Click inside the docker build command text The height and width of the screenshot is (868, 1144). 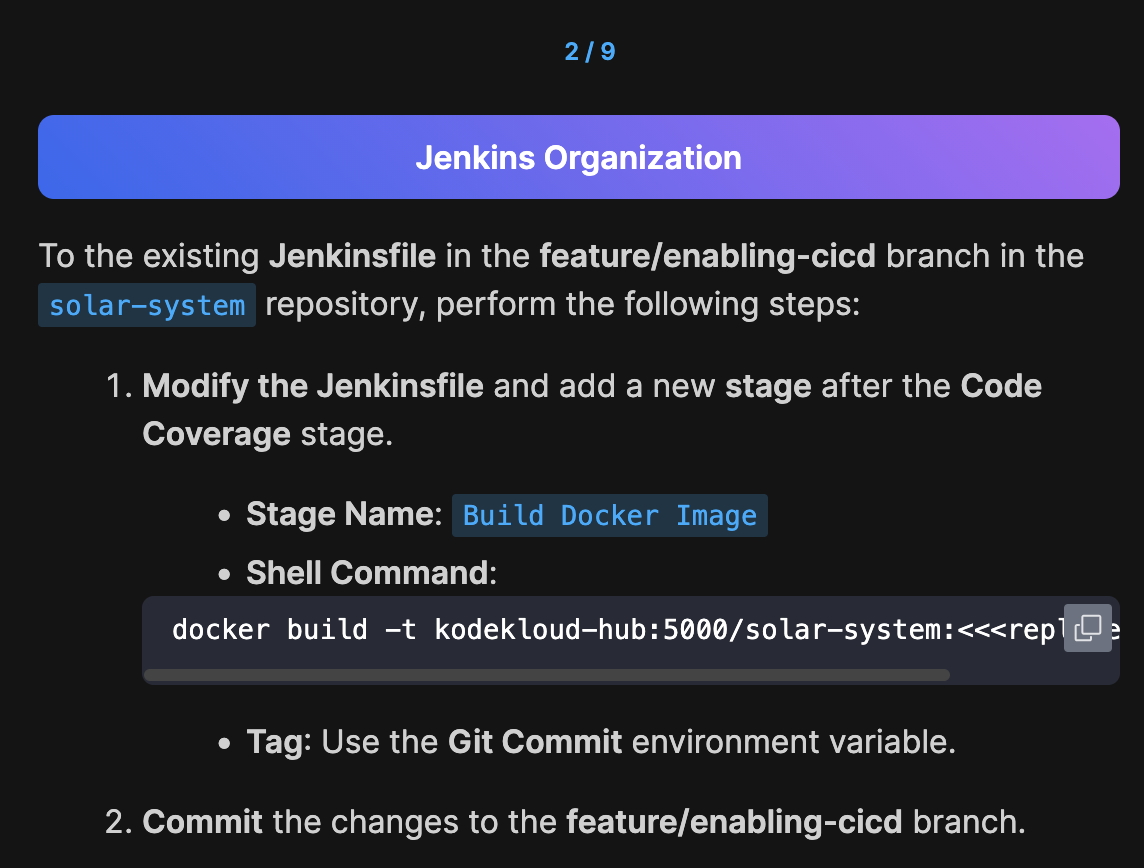pos(560,630)
